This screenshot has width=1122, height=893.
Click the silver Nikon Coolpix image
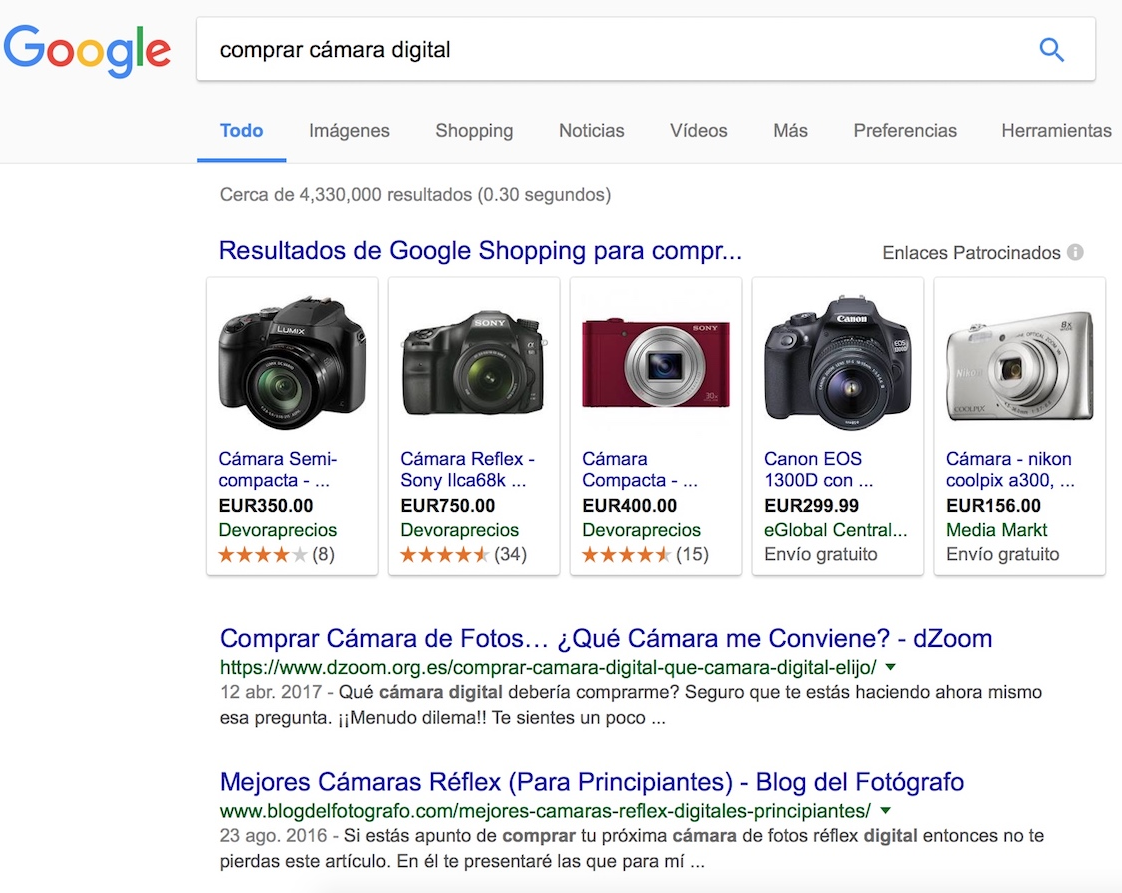coord(1020,365)
